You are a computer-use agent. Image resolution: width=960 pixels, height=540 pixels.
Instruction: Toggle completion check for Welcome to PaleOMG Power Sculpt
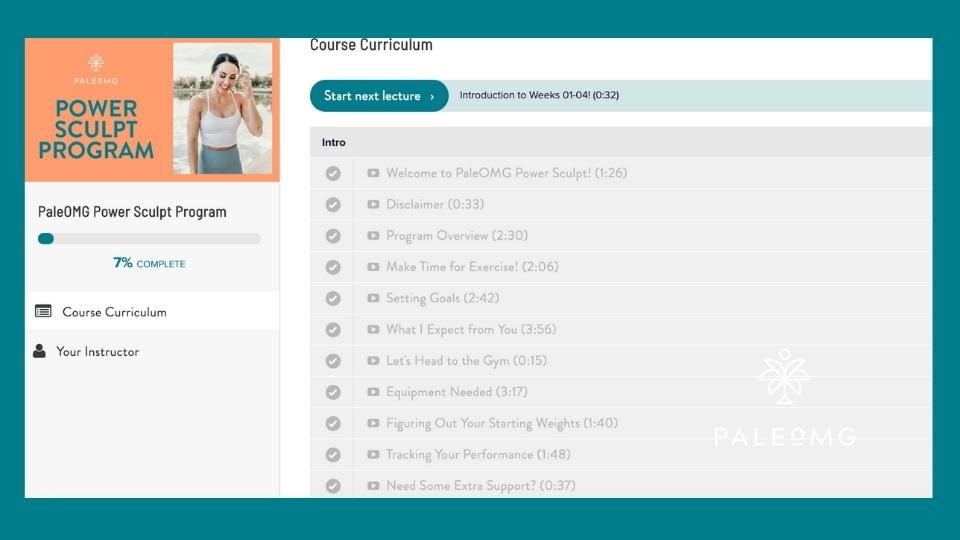coord(333,173)
